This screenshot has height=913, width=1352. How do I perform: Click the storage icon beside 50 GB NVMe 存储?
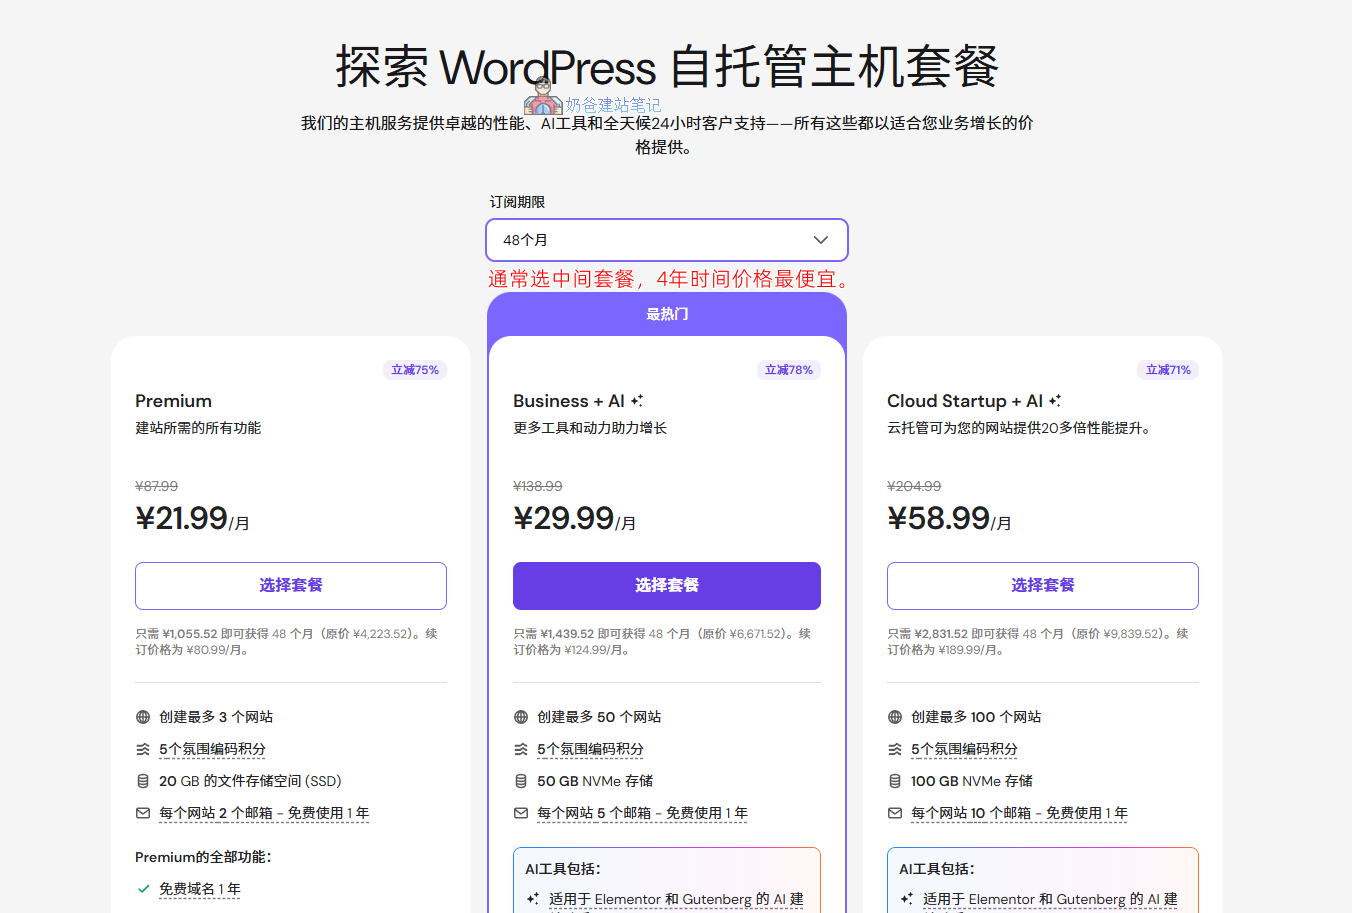pyautogui.click(x=521, y=781)
